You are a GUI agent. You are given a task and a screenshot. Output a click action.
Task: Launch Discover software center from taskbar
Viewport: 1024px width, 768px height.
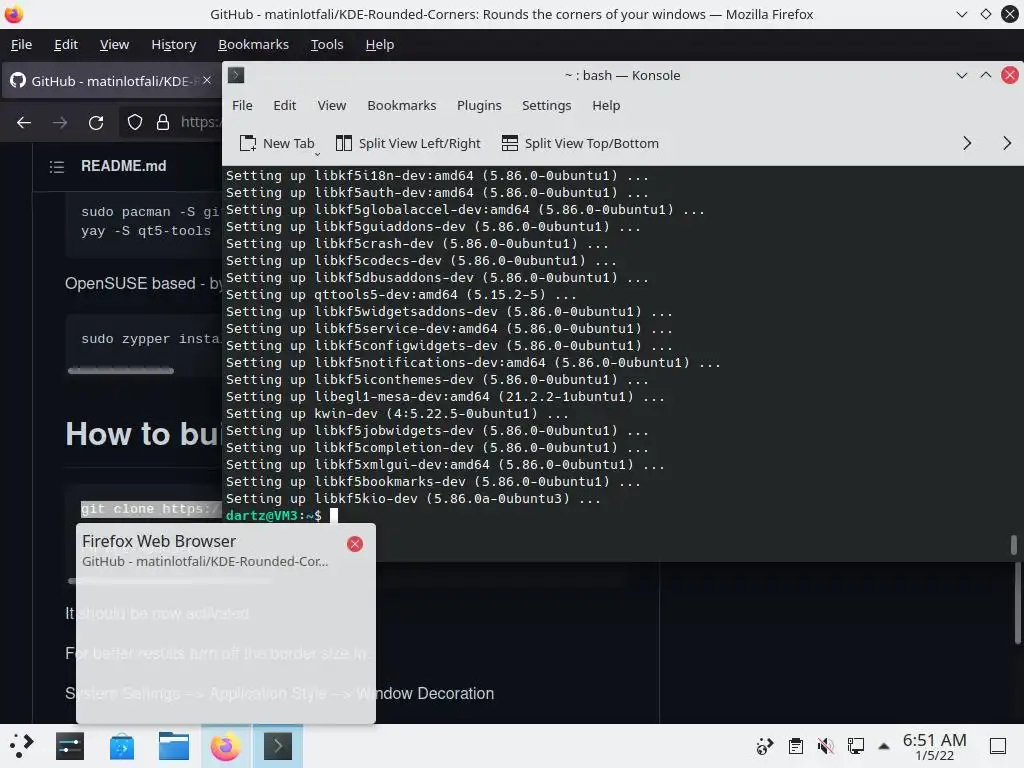[x=121, y=746]
